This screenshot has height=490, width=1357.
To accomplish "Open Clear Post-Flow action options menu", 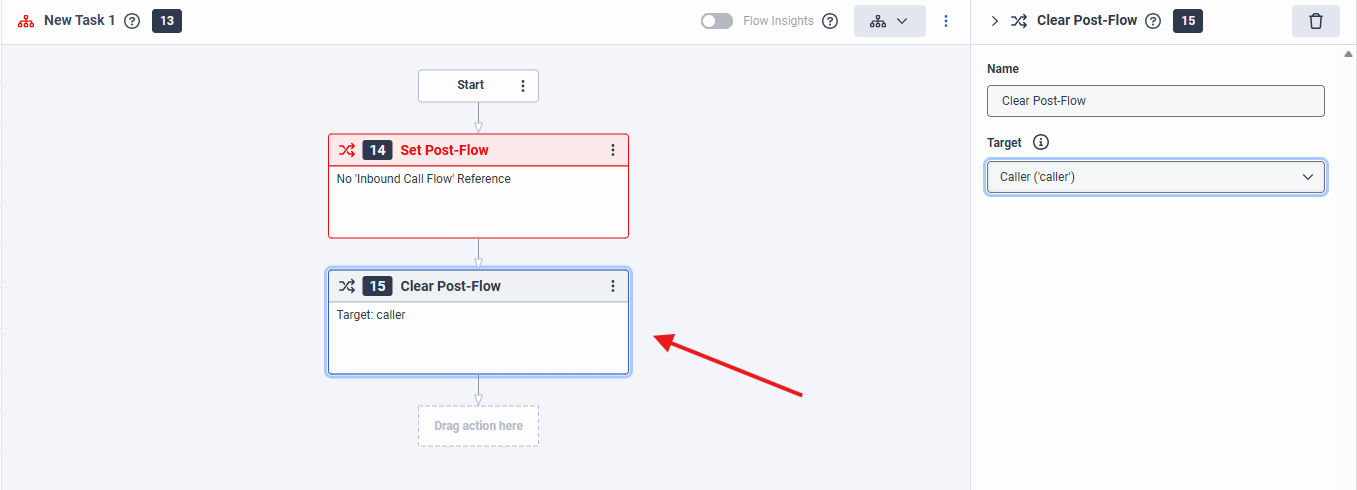I will (x=613, y=286).
